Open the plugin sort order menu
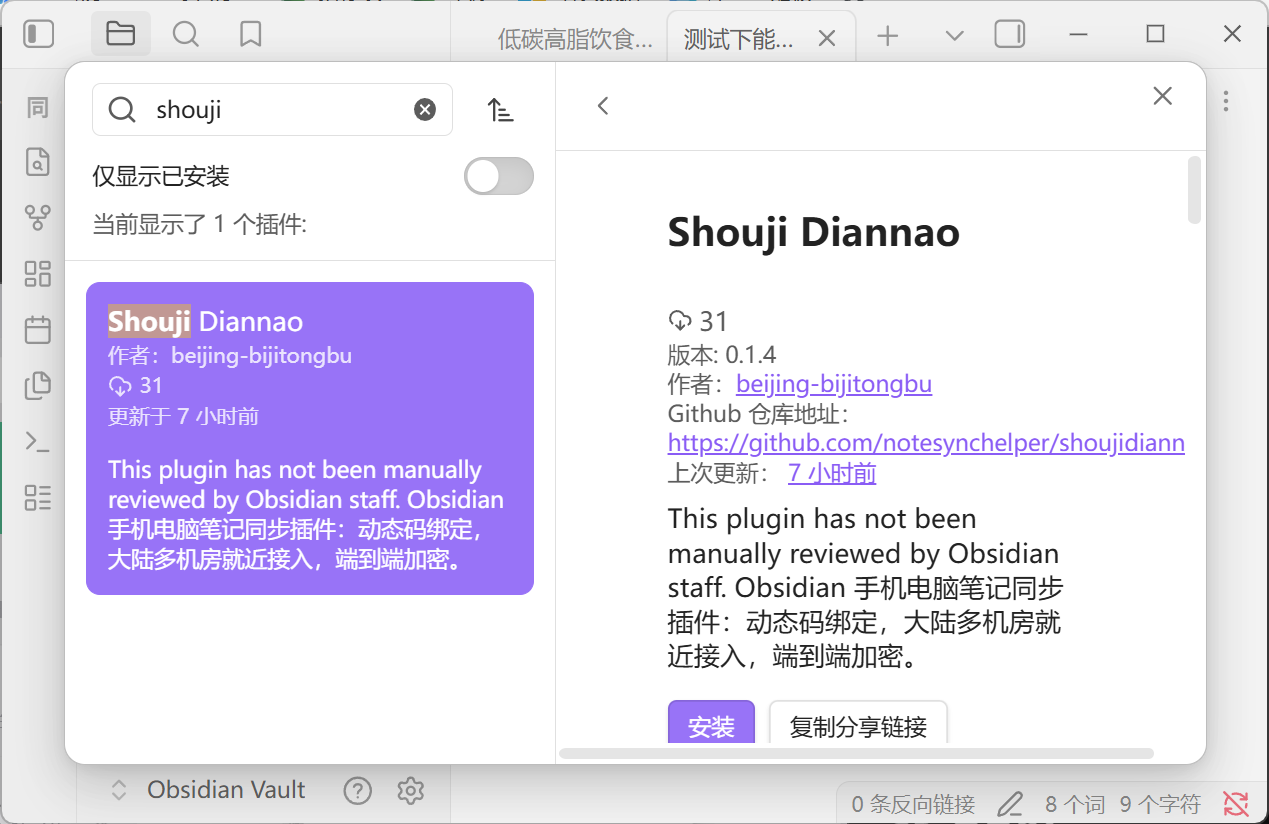 500,110
